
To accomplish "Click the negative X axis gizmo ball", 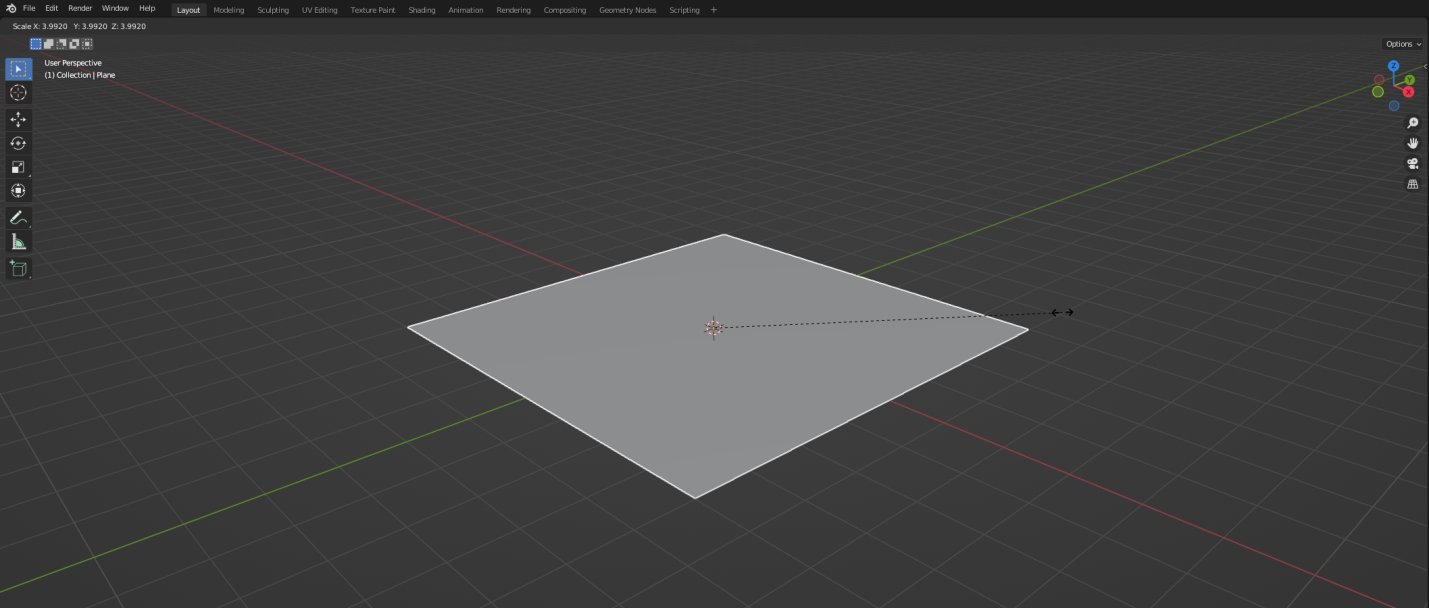I will 1379,79.
